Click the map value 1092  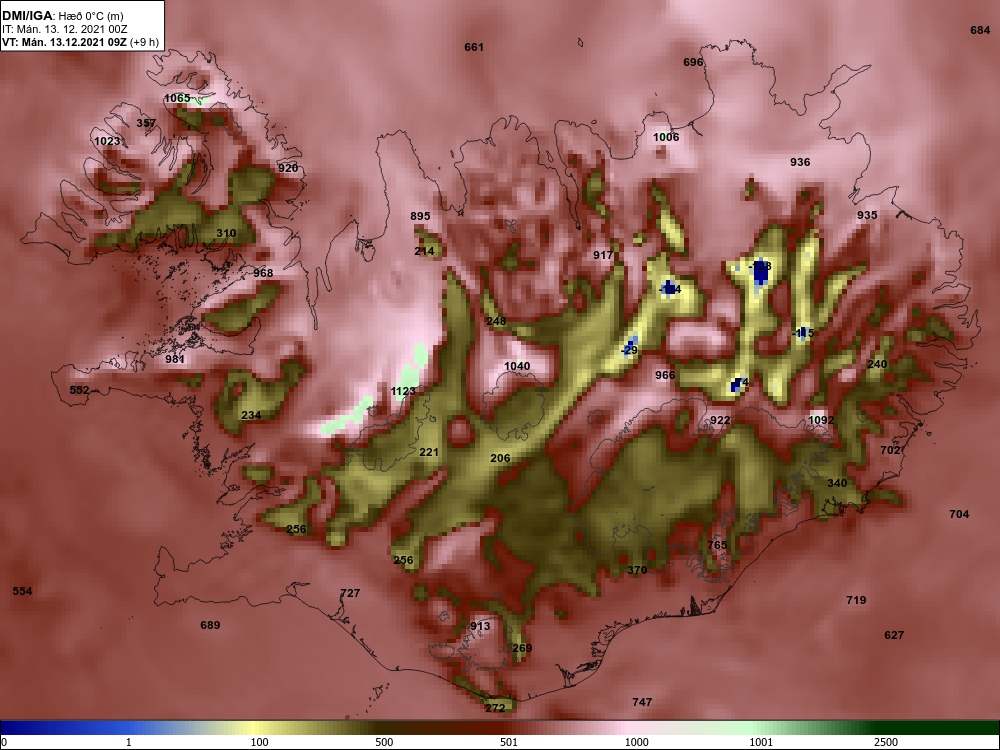(x=821, y=420)
